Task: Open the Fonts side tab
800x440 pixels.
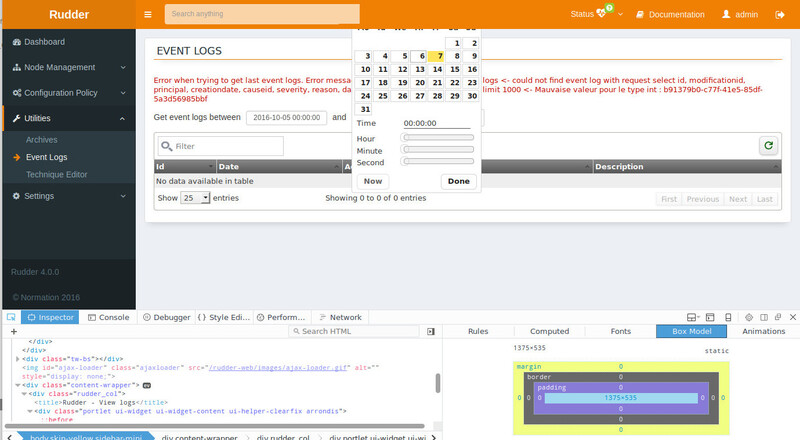Action: (620, 331)
